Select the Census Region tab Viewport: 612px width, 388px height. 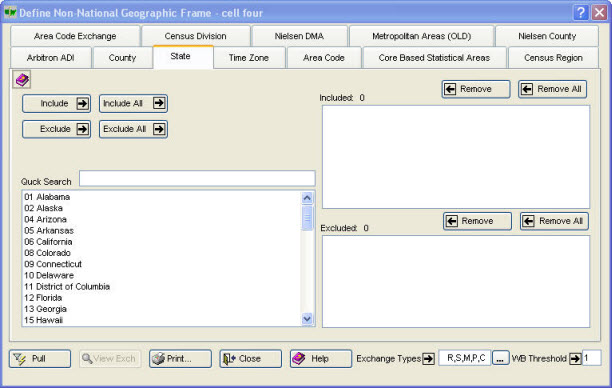(553, 58)
